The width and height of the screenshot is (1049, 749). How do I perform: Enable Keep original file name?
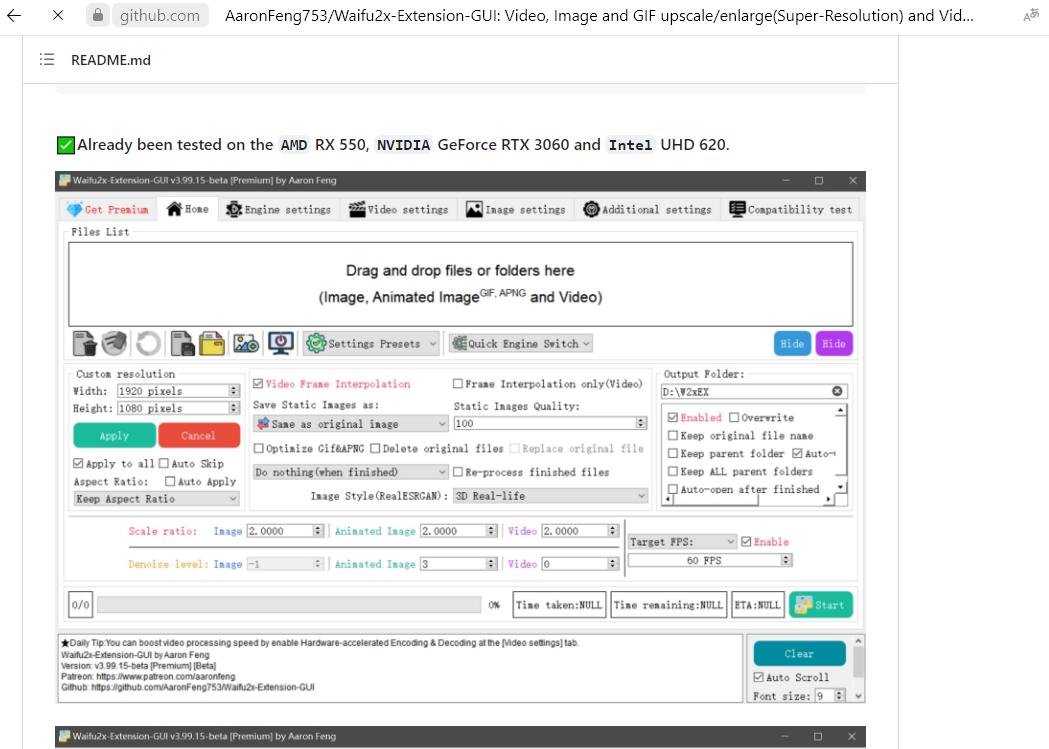point(673,435)
